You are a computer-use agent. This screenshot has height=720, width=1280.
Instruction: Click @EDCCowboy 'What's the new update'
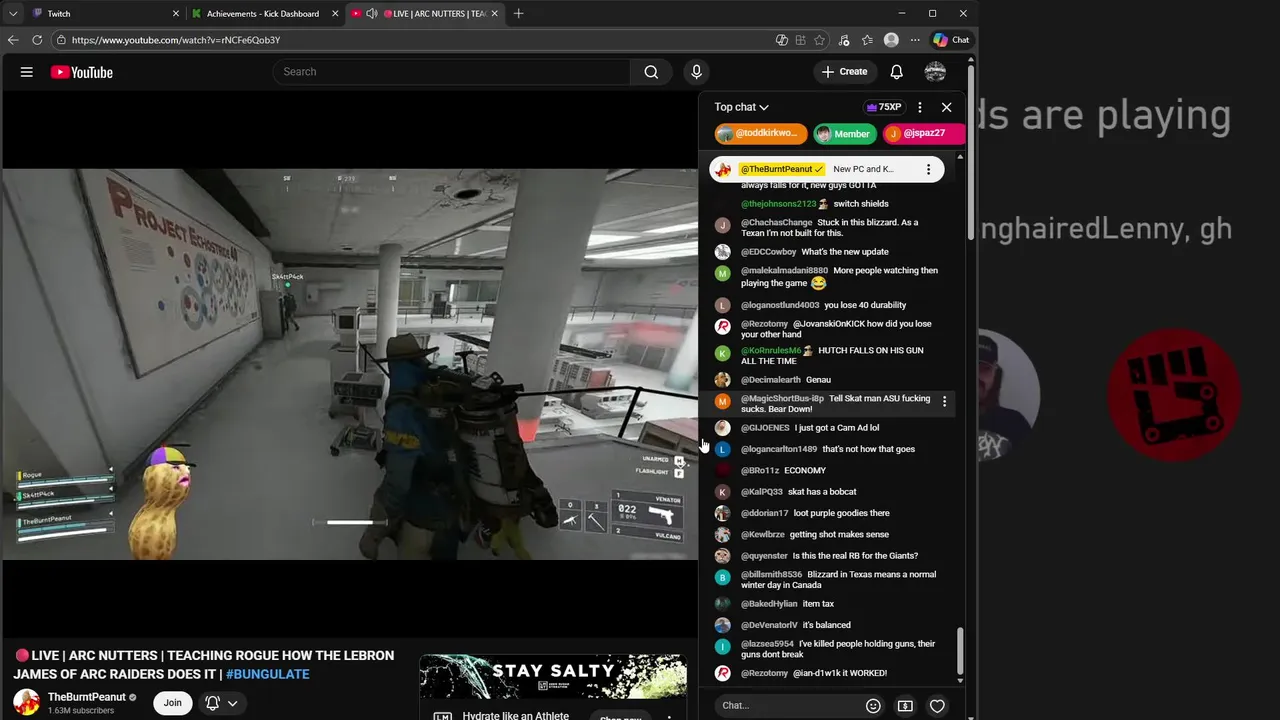coord(845,252)
